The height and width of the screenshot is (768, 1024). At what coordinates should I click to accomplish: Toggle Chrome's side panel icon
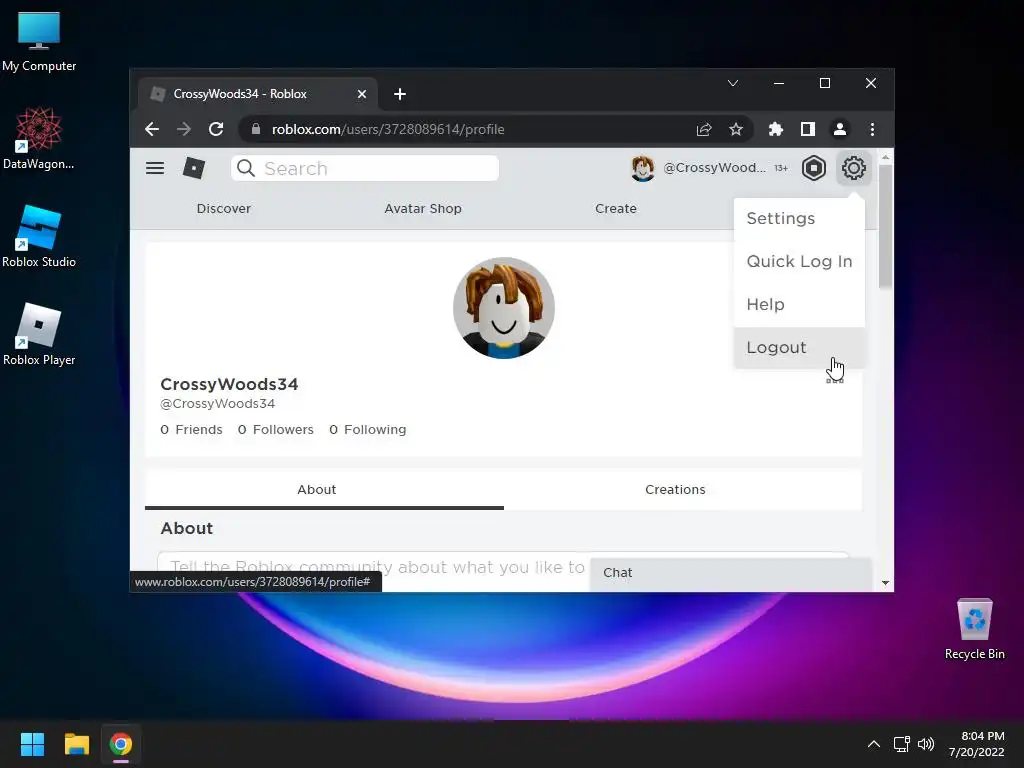[x=808, y=129]
